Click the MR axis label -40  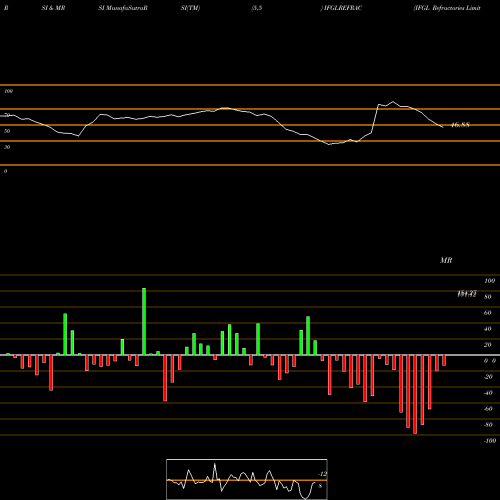pos(488,393)
